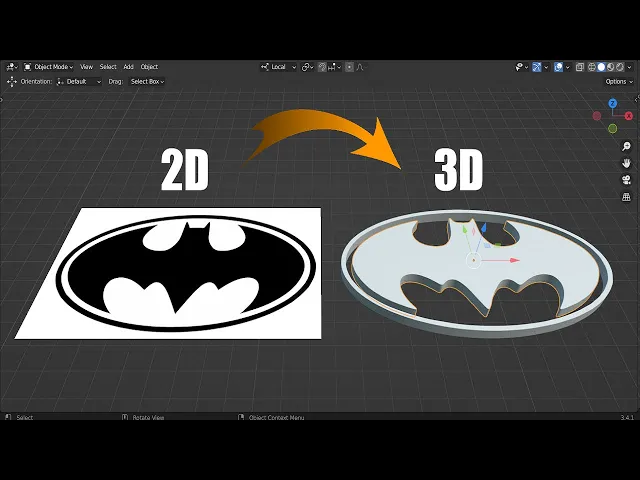640x480 pixels.
Task: Open the Orientation Default dropdown
Action: click(79, 82)
